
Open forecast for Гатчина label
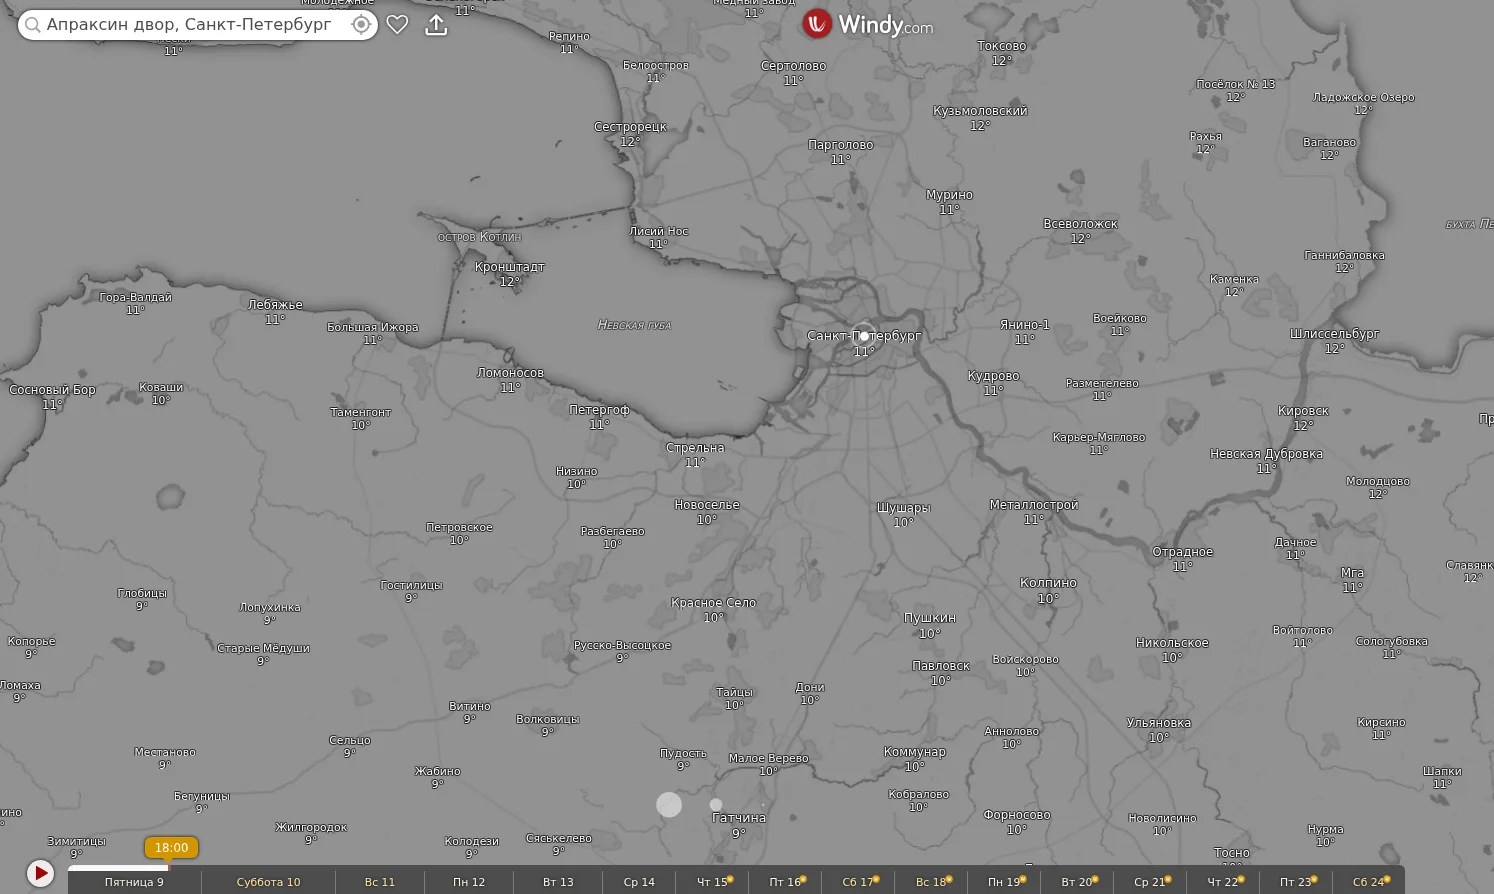(739, 818)
